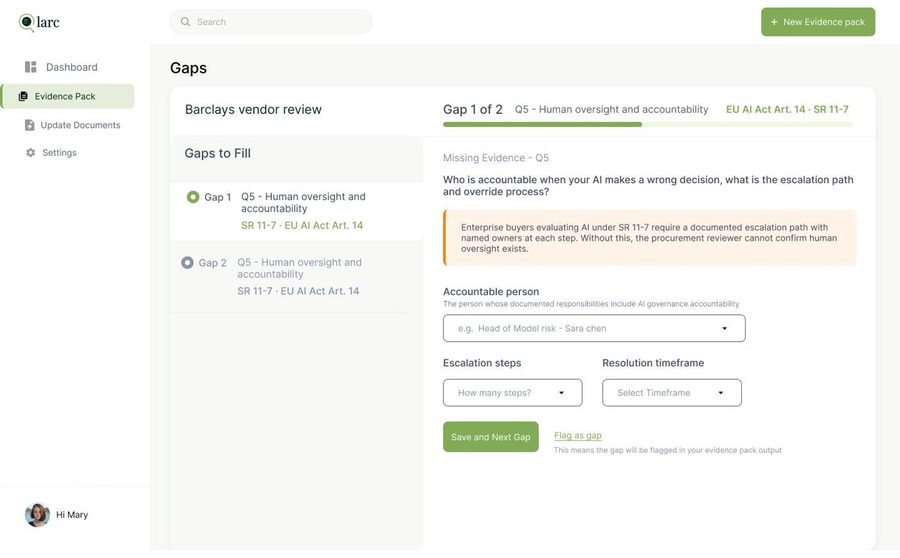Viewport: 900px width, 558px height.
Task: Select the Gap 2 radio button
Action: [187, 262]
